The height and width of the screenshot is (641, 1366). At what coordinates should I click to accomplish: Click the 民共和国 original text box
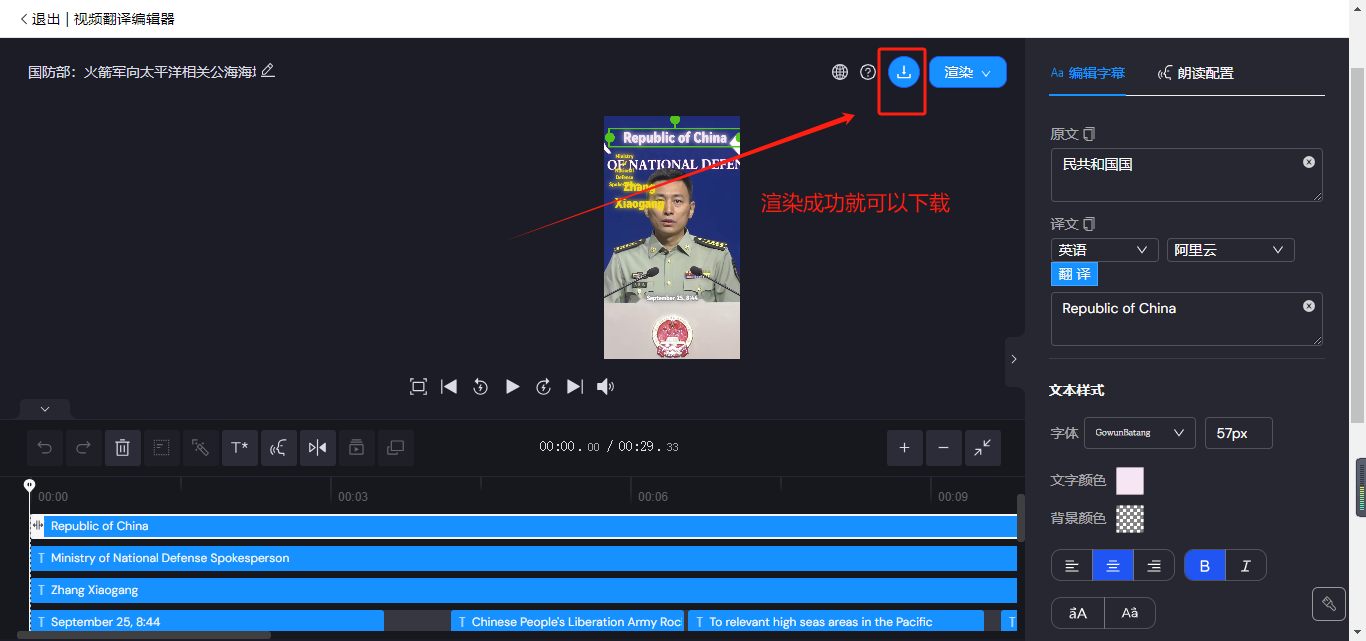pyautogui.click(x=1187, y=175)
